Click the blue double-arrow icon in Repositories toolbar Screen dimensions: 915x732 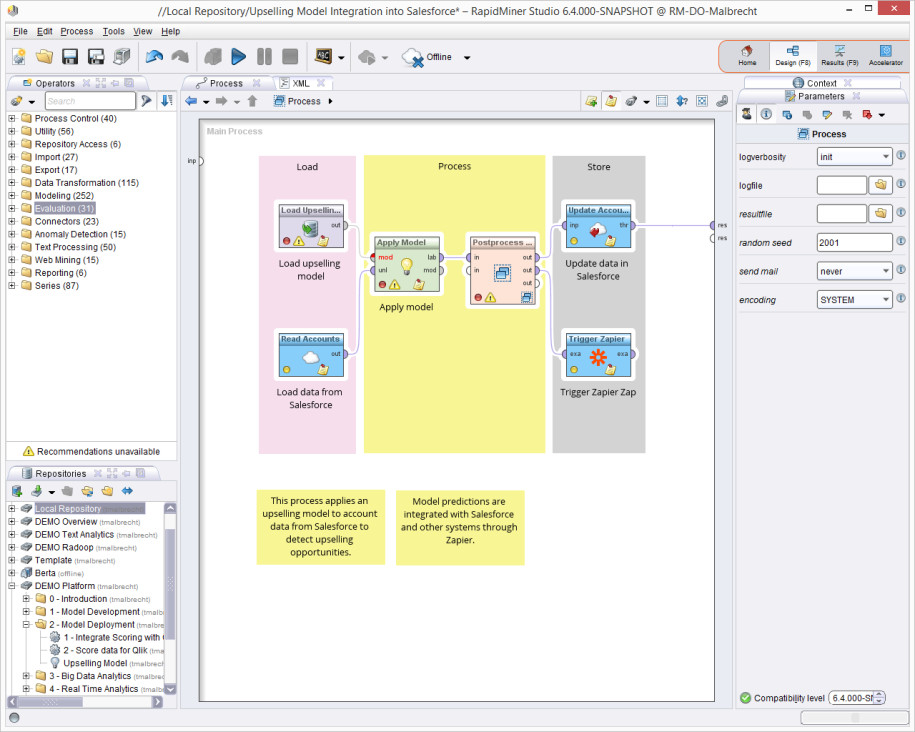(x=127, y=491)
